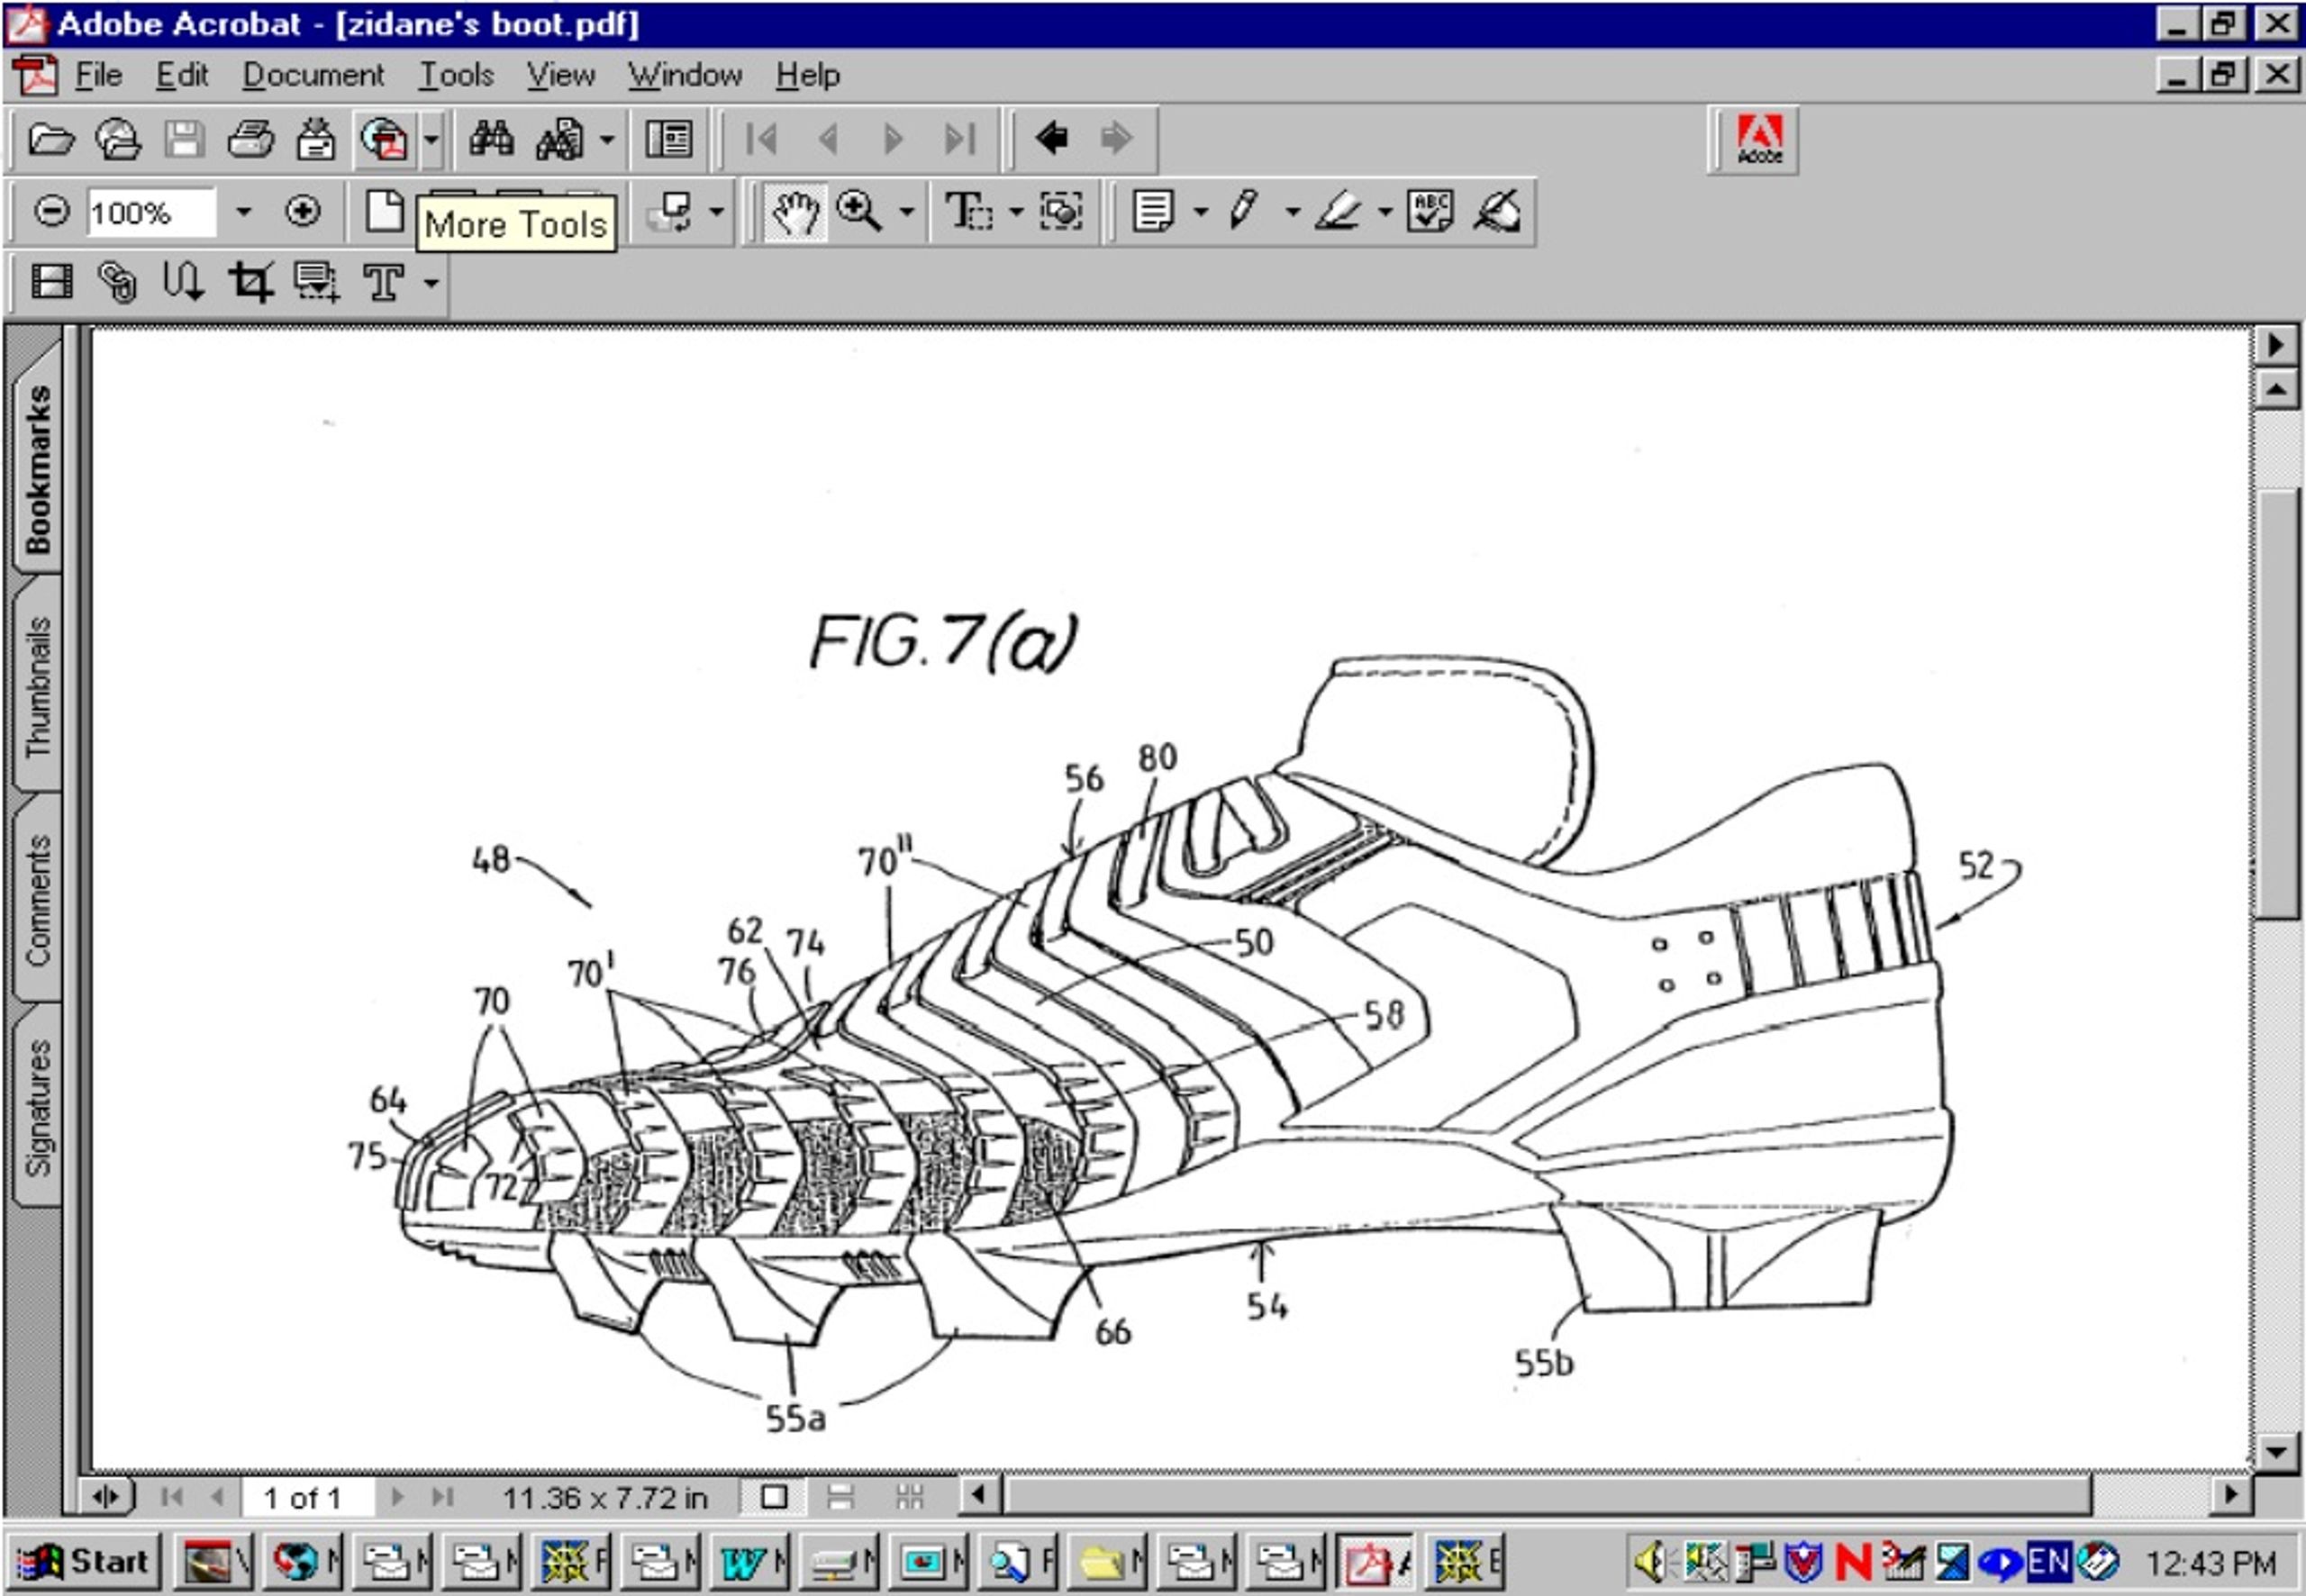Select the Note comment tool

click(1153, 211)
